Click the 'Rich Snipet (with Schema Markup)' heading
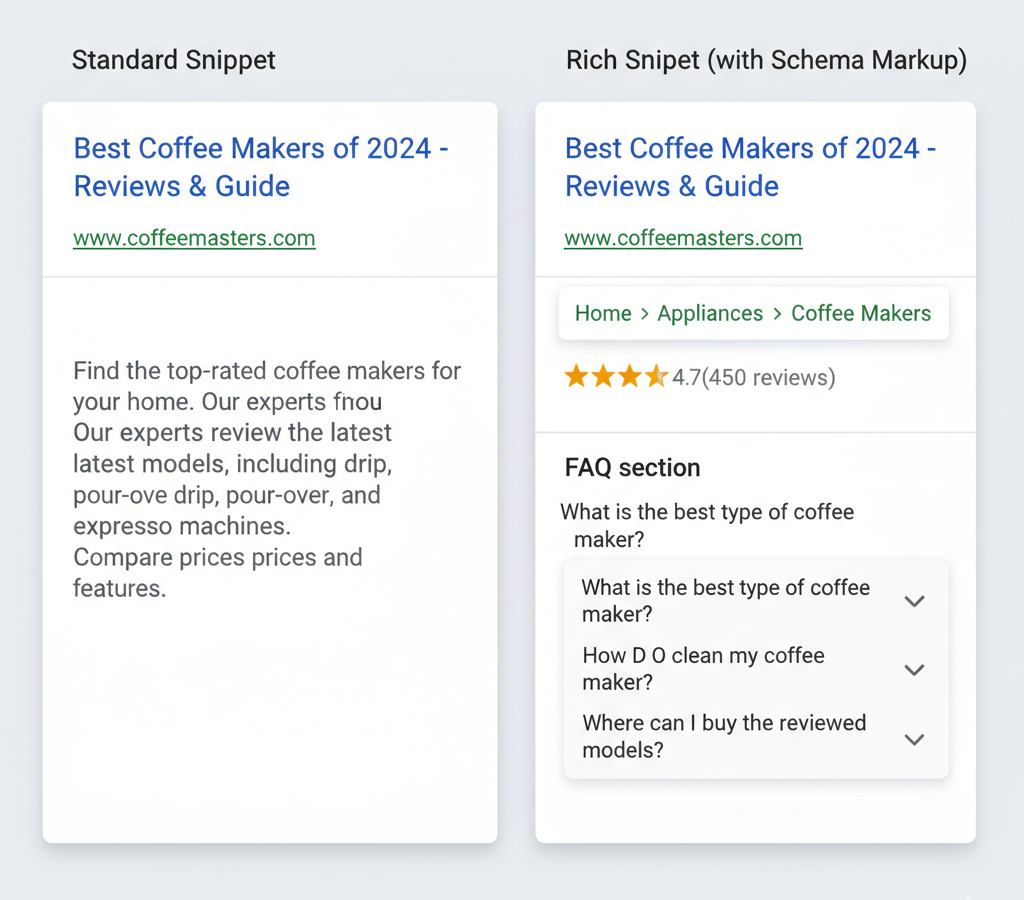This screenshot has width=1024, height=900. (766, 61)
